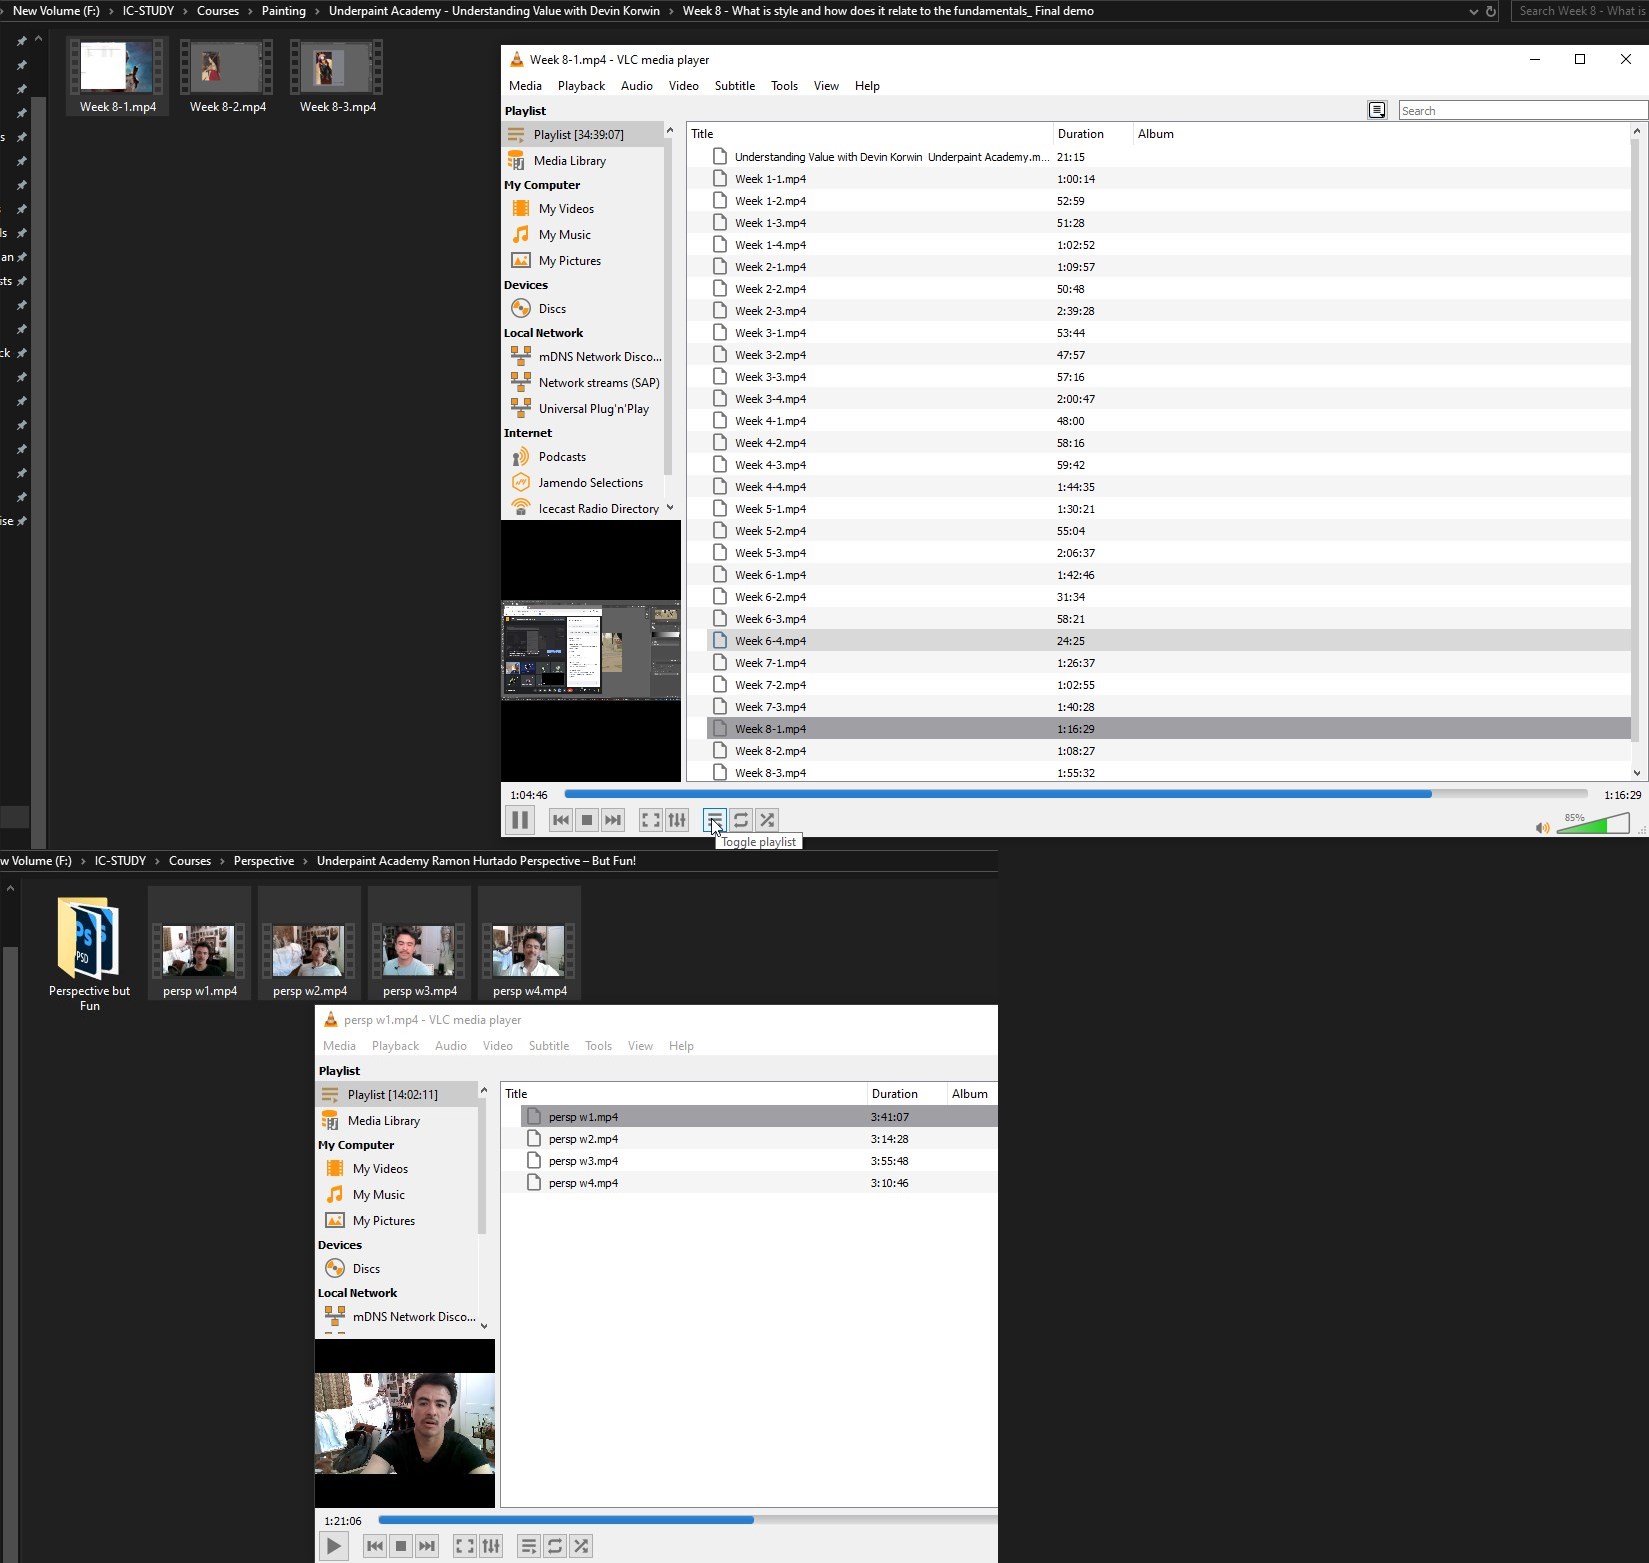Image resolution: width=1649 pixels, height=1563 pixels.
Task: Open Discs in Week 8-1 player sidebar
Action: tap(552, 308)
